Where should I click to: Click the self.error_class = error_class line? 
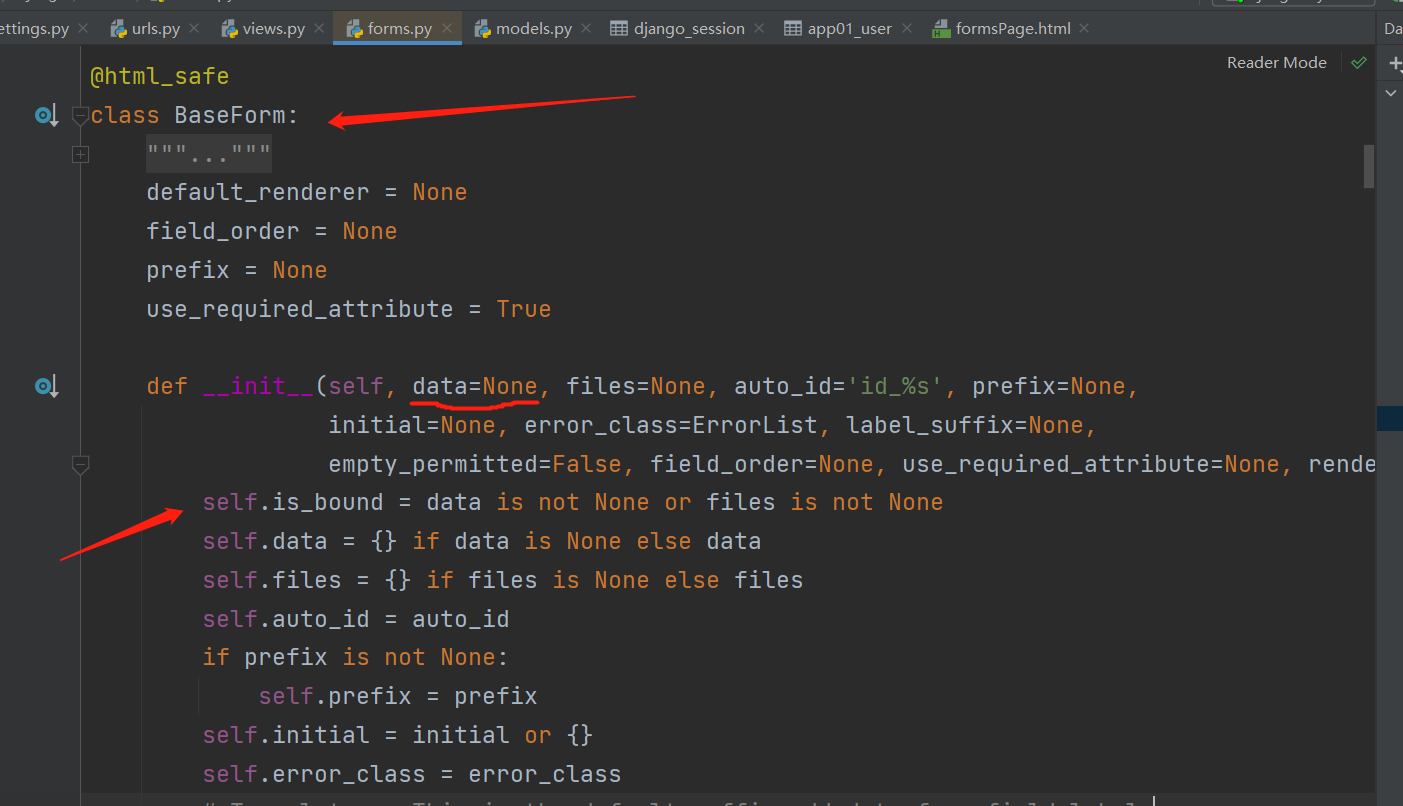click(412, 774)
